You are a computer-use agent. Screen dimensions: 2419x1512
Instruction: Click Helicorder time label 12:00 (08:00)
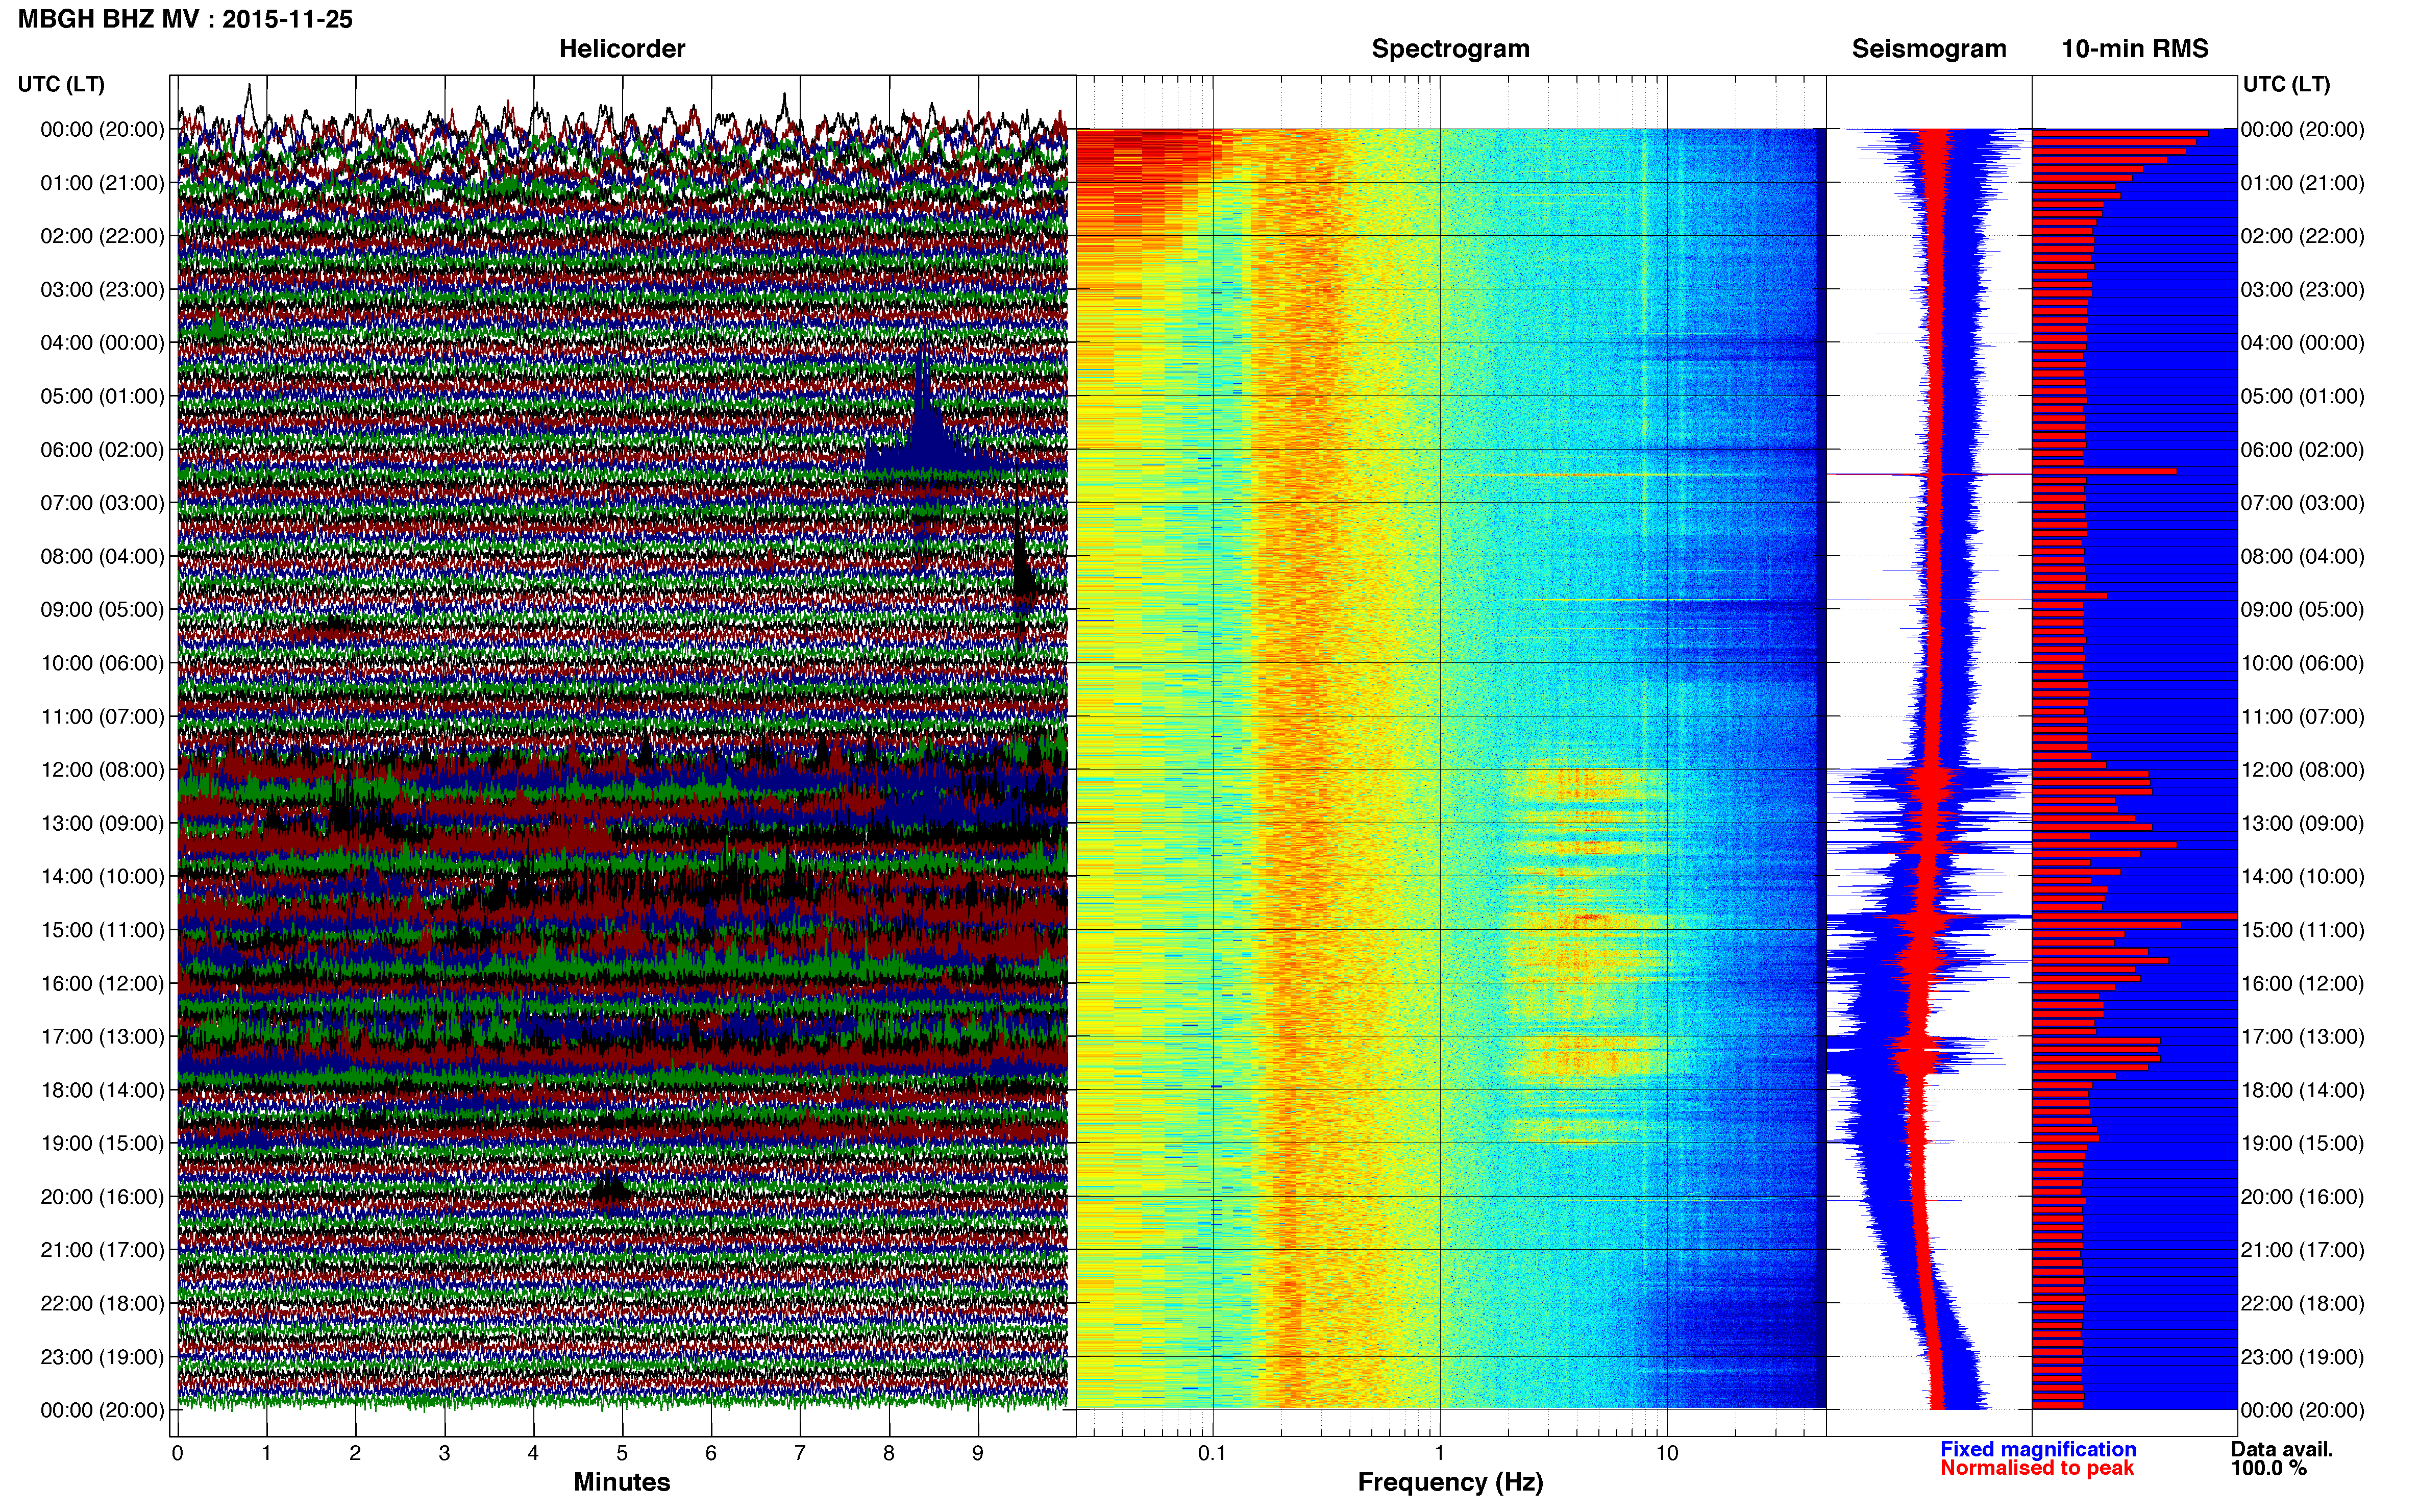tap(102, 770)
